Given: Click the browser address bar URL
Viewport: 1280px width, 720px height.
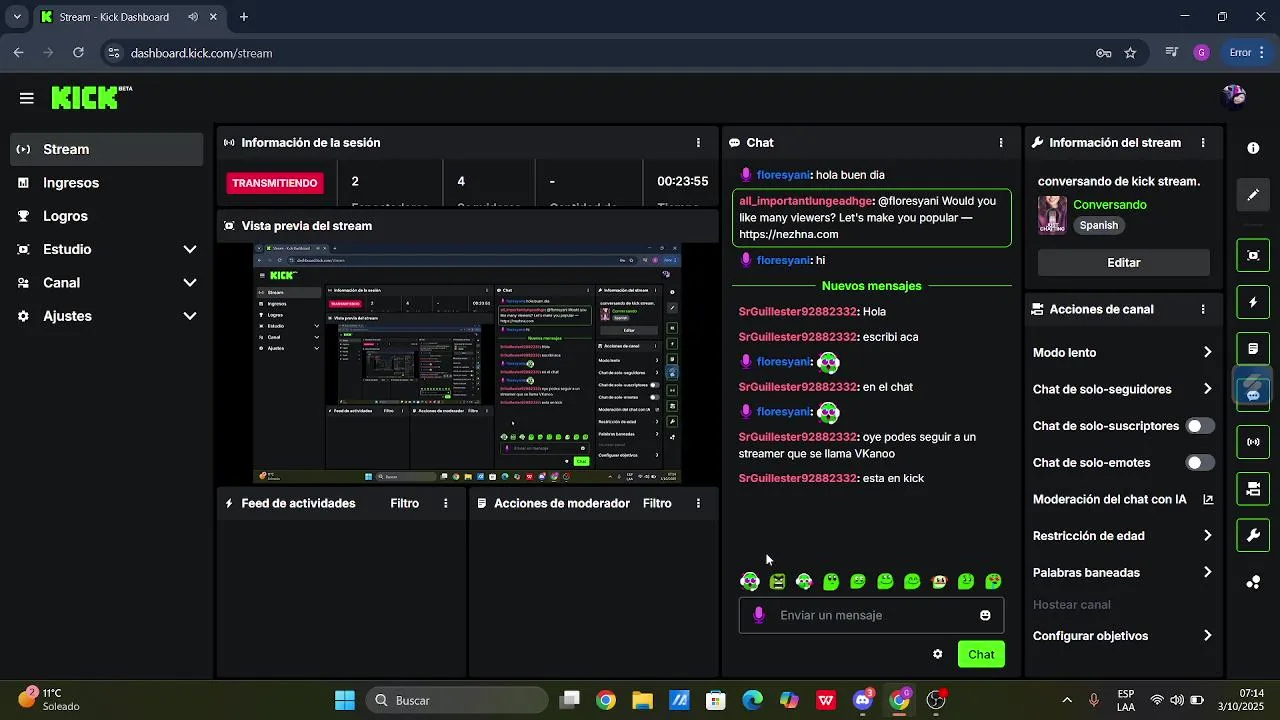Looking at the screenshot, I should (201, 53).
